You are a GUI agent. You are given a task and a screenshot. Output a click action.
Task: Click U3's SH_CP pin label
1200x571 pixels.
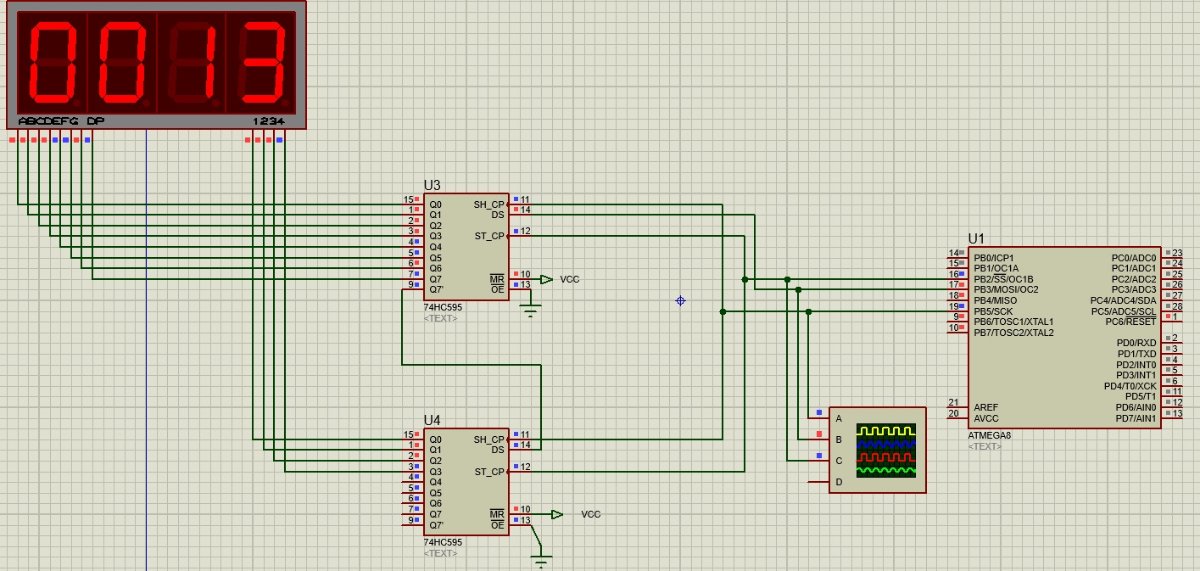pos(489,204)
